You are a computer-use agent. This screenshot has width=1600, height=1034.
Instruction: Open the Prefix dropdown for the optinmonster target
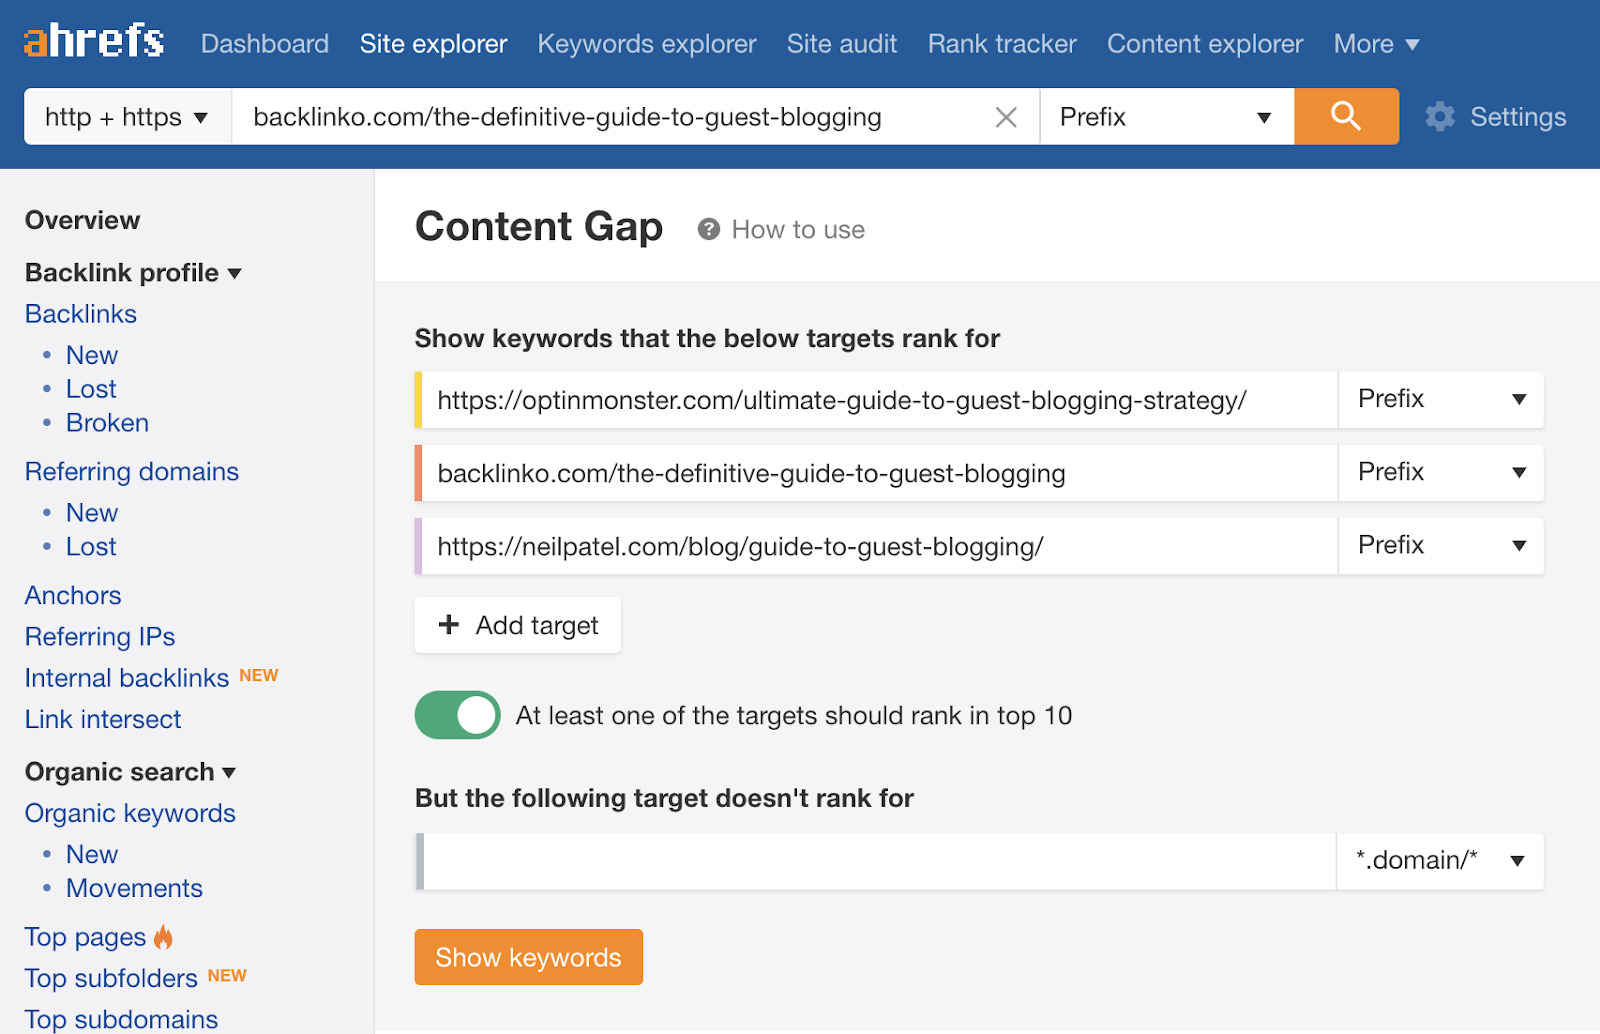click(1440, 399)
